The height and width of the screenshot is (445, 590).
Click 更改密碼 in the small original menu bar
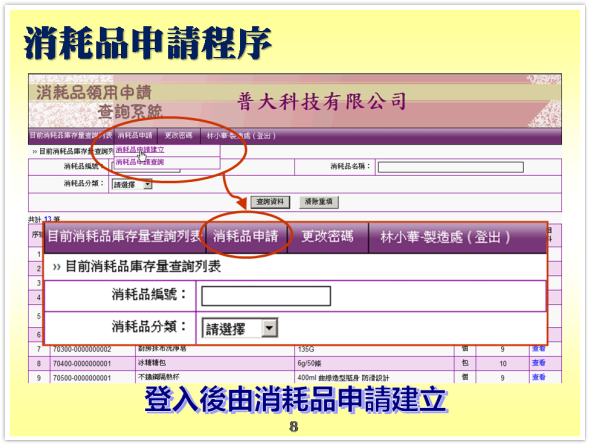[178, 135]
